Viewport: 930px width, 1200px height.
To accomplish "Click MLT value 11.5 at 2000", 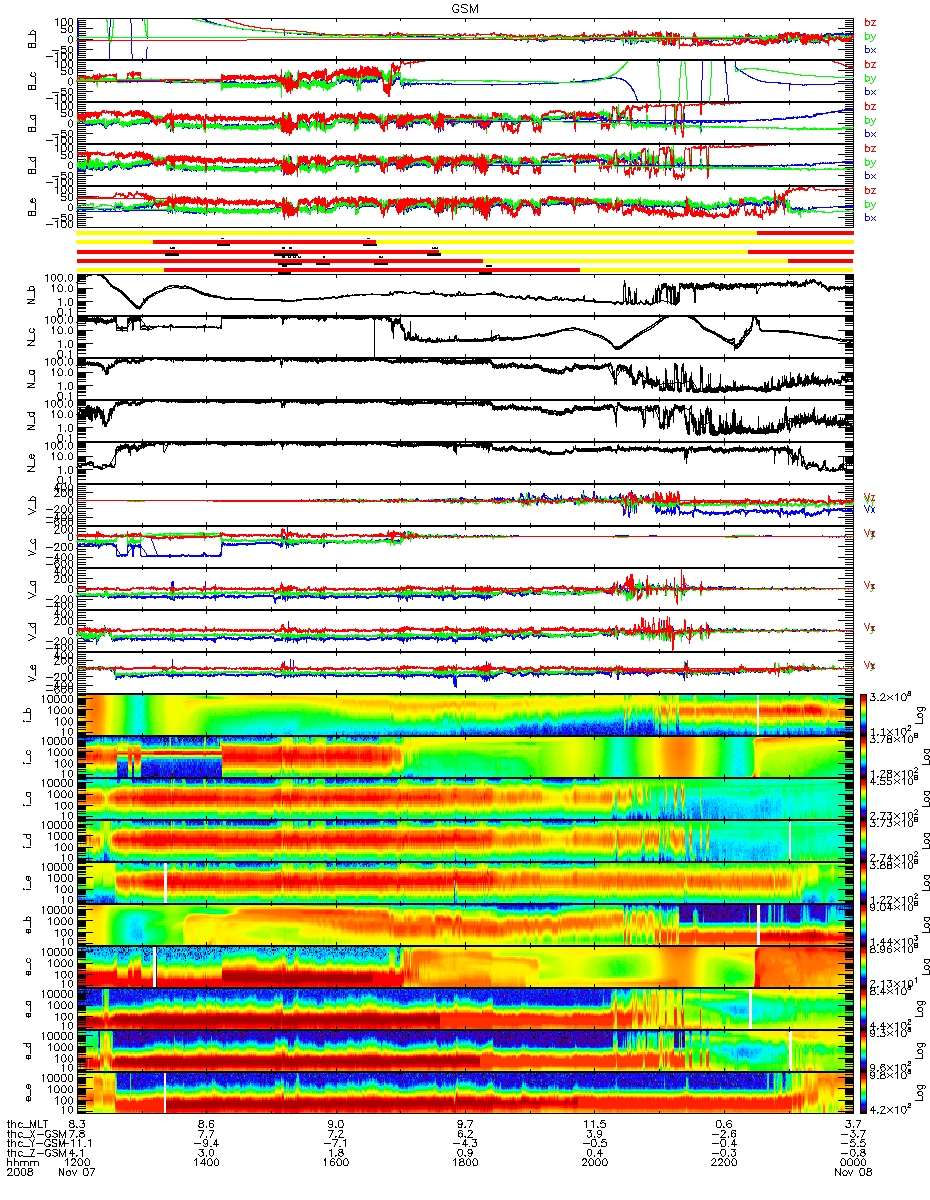I will 596,1124.
